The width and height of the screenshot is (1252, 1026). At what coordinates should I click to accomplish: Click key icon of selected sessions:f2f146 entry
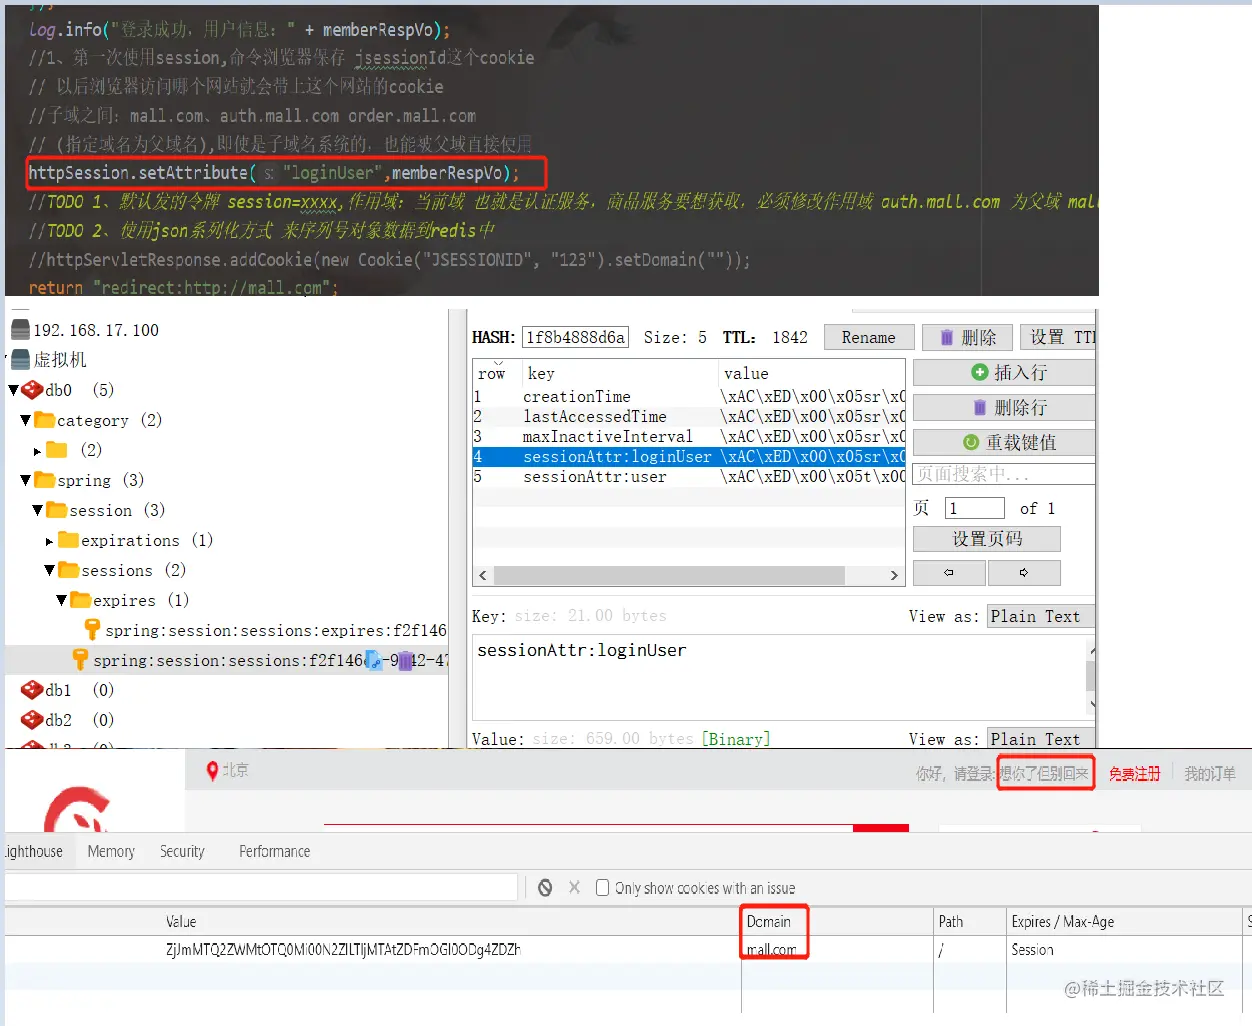point(80,660)
